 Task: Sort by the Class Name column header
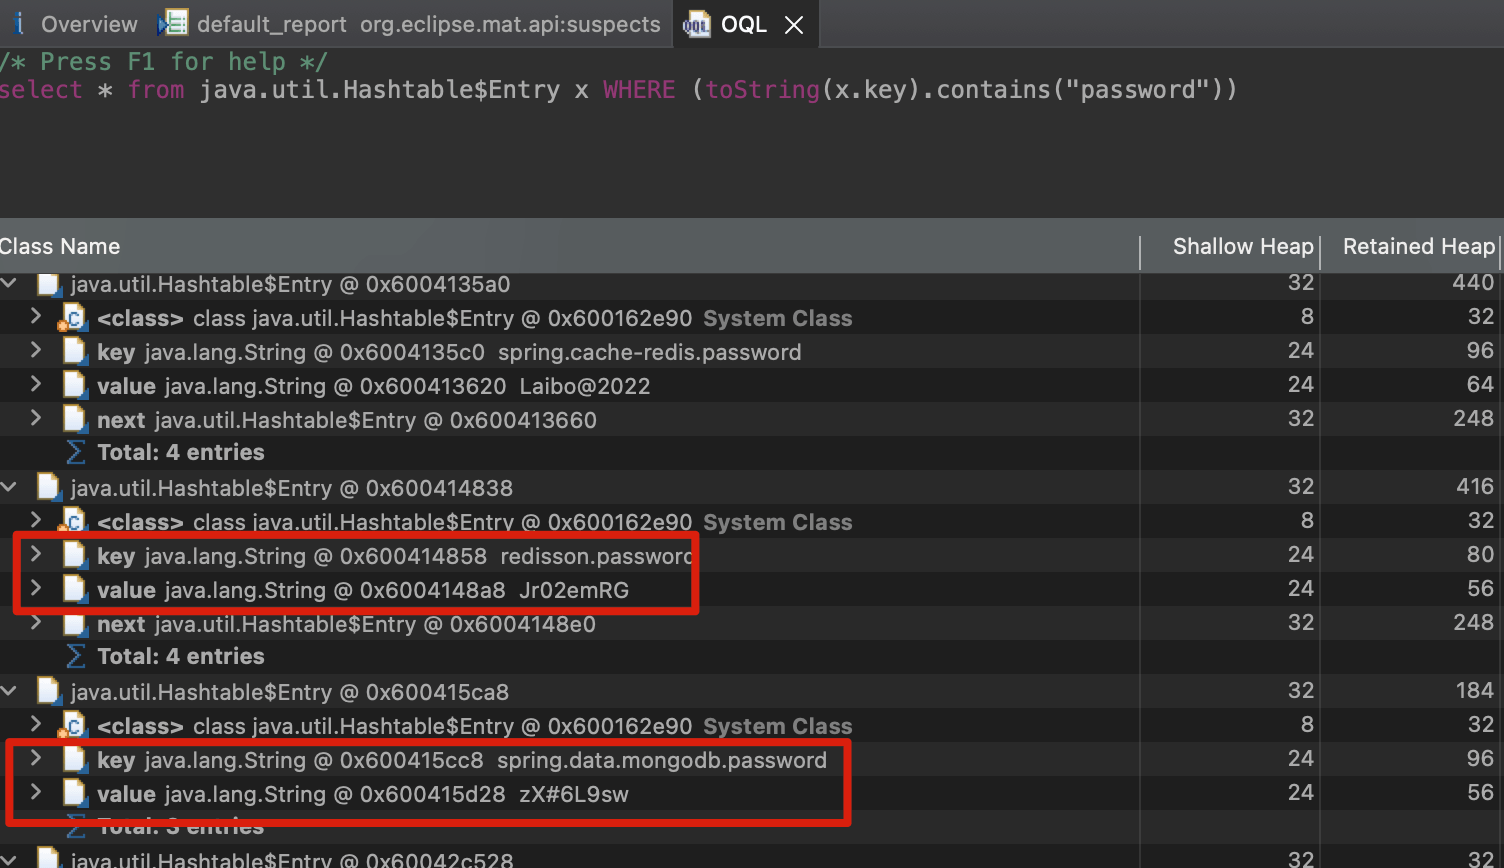click(60, 246)
